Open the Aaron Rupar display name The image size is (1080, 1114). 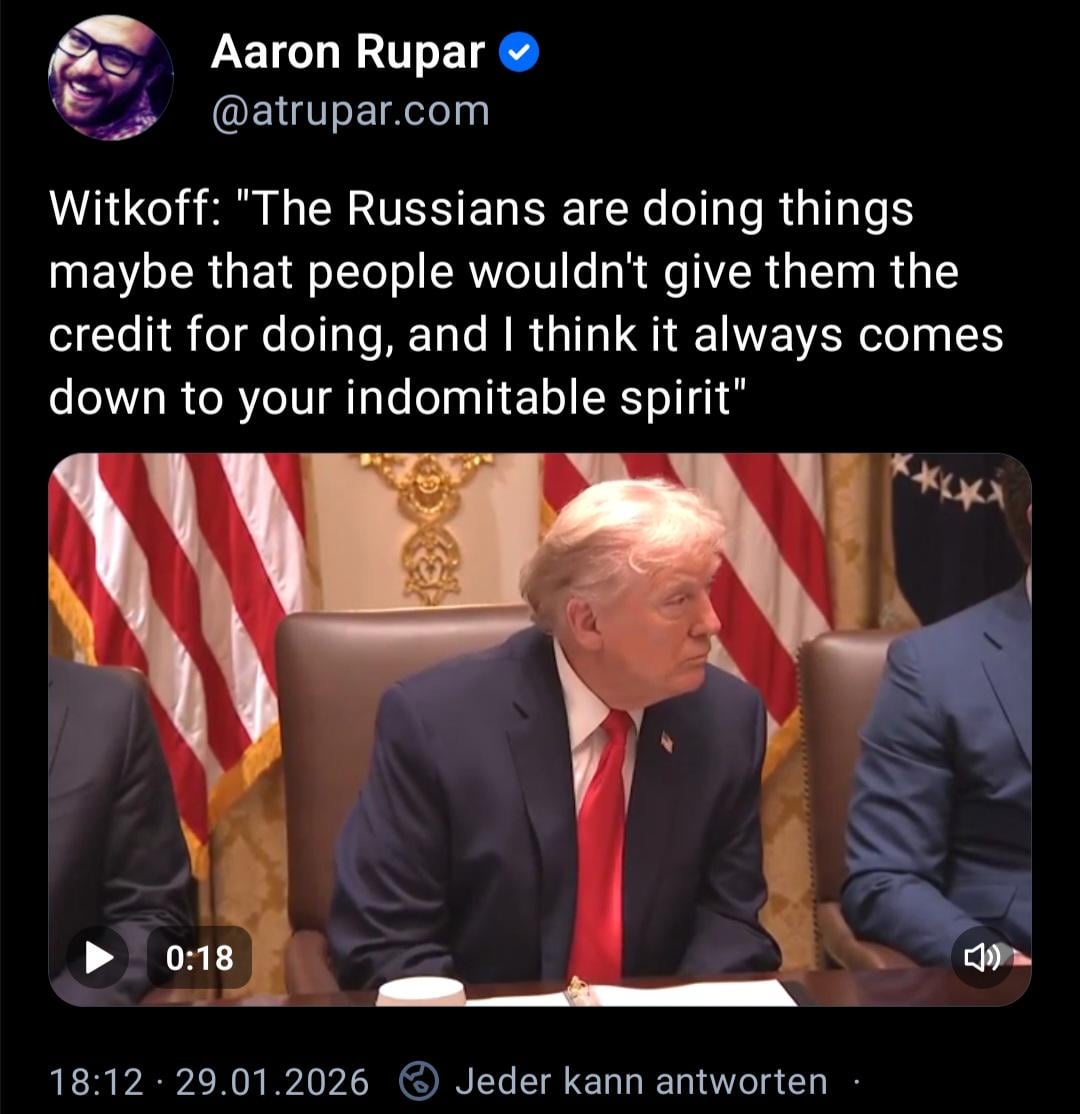347,52
